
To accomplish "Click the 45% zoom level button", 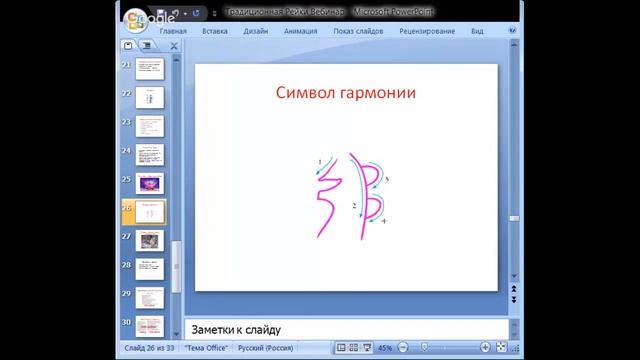I will pos(384,348).
